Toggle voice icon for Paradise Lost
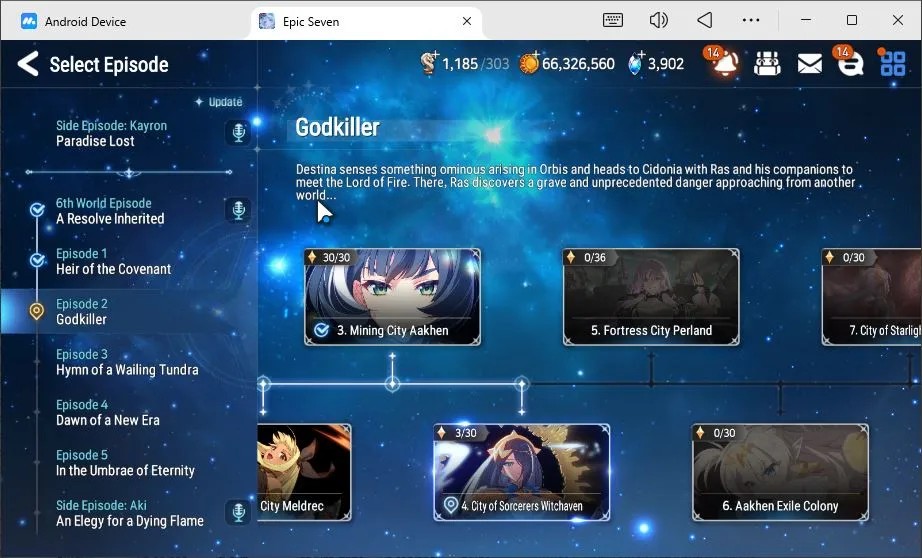This screenshot has width=922, height=558. pos(238,132)
